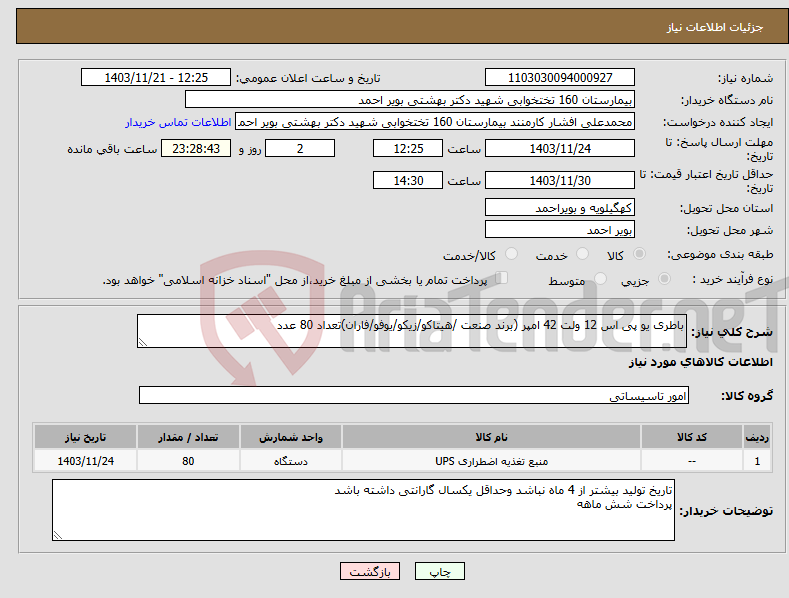The image size is (789, 598).
Task: Click the نوع فرآیند خرید label
Action: pyautogui.click(x=732, y=279)
